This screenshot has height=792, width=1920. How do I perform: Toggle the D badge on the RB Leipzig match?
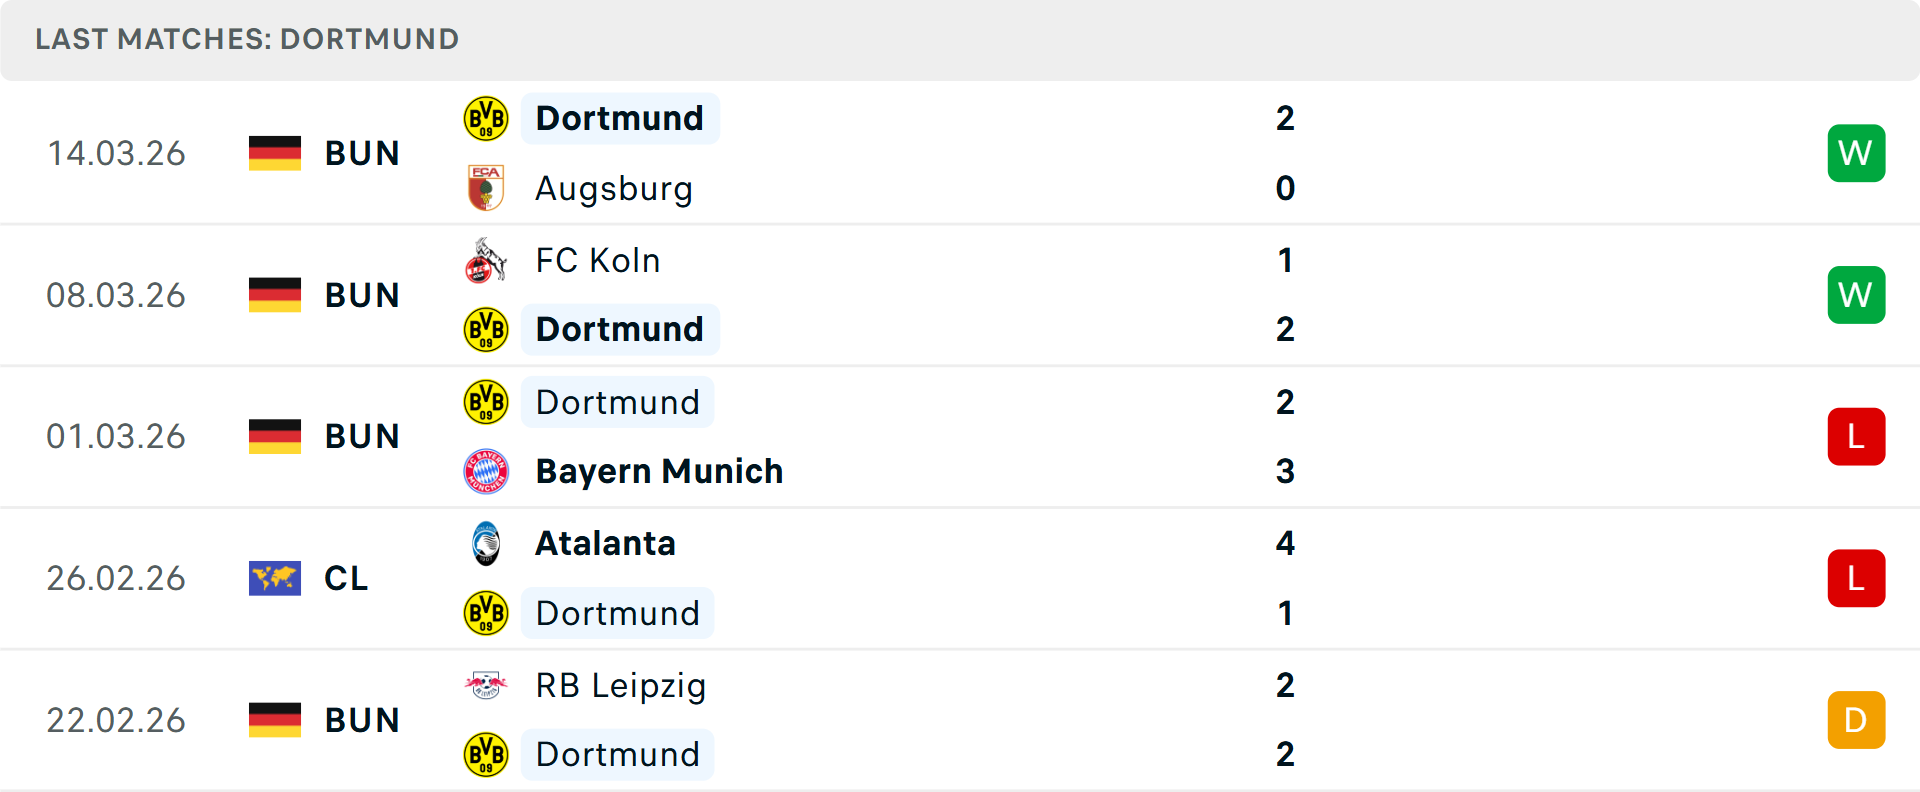pyautogui.click(x=1856, y=719)
